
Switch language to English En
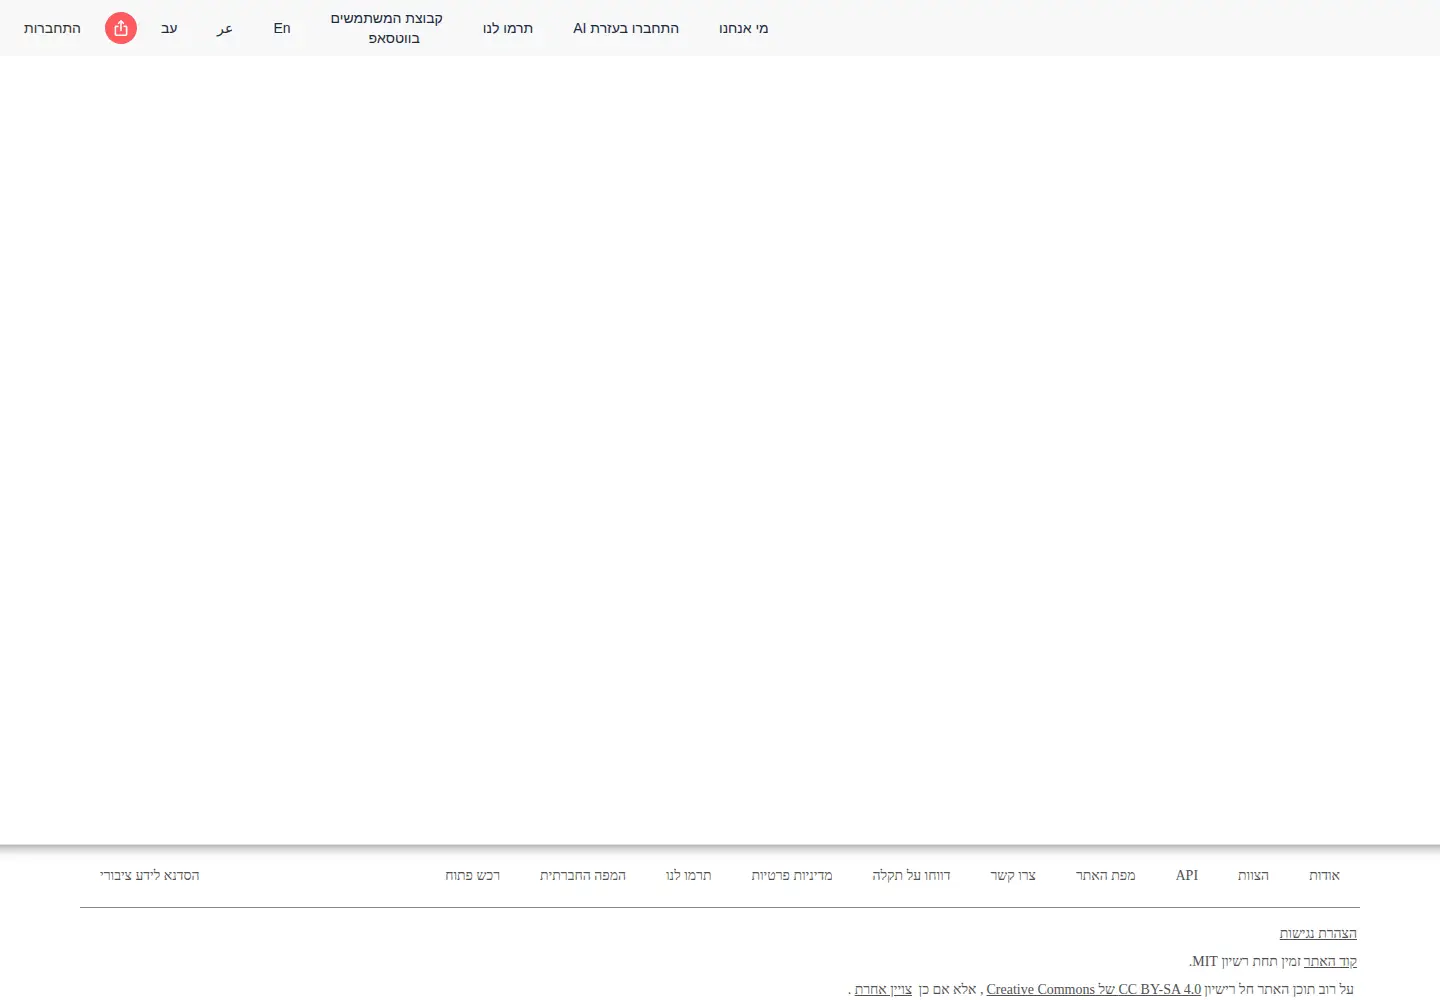click(282, 28)
